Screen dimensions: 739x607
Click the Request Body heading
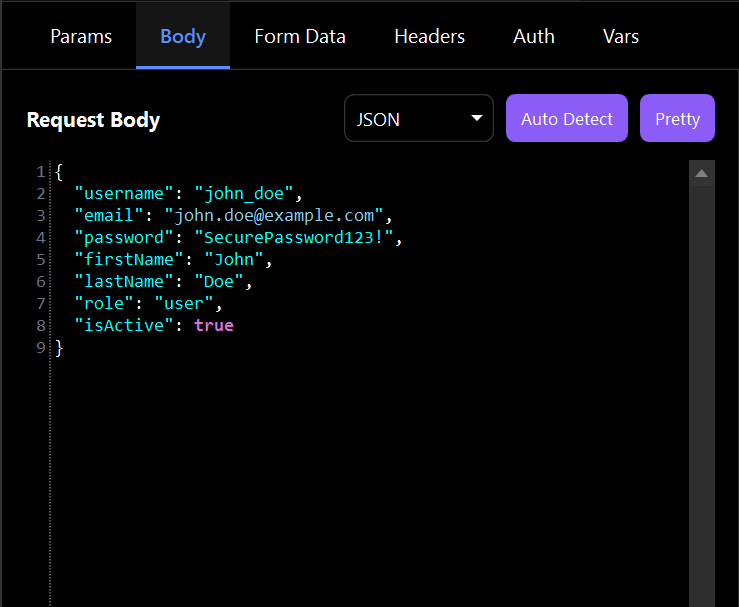point(93,120)
